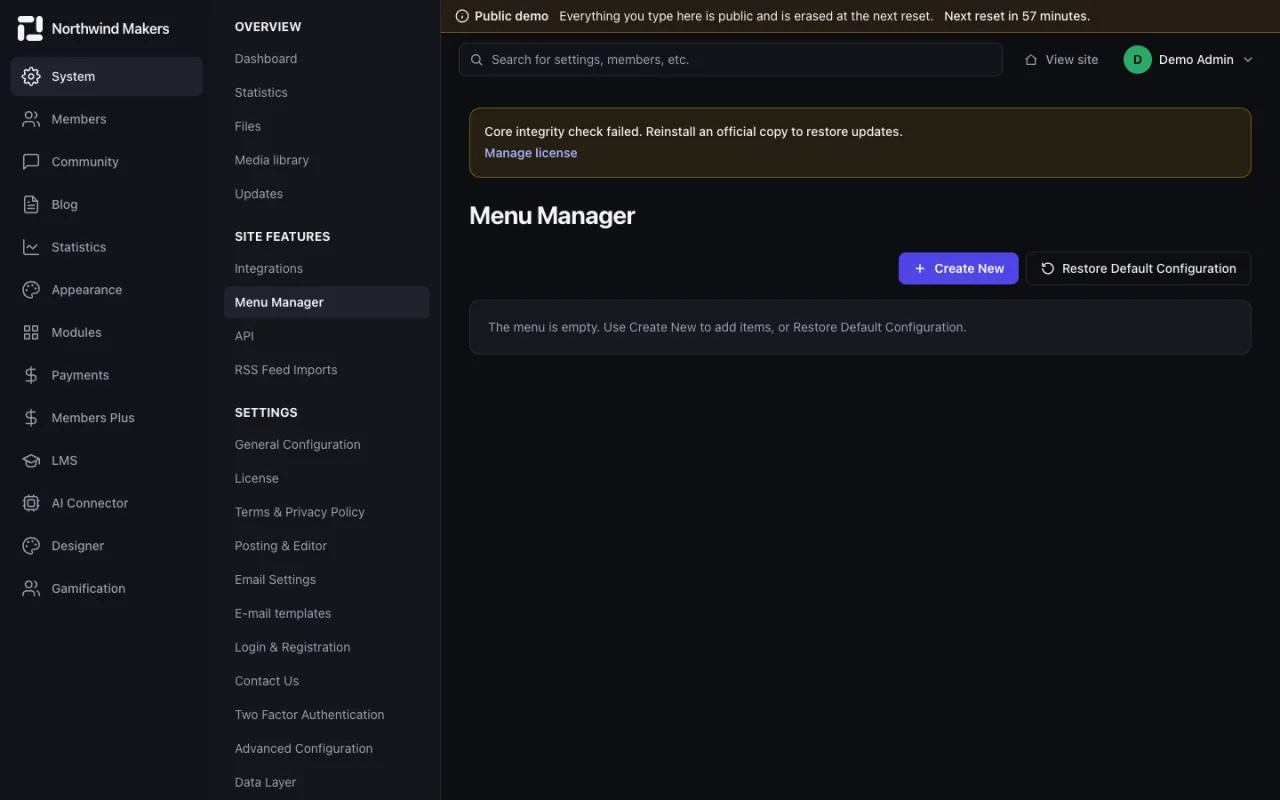Open the Members people icon
The height and width of the screenshot is (800, 1280).
pos(31,119)
